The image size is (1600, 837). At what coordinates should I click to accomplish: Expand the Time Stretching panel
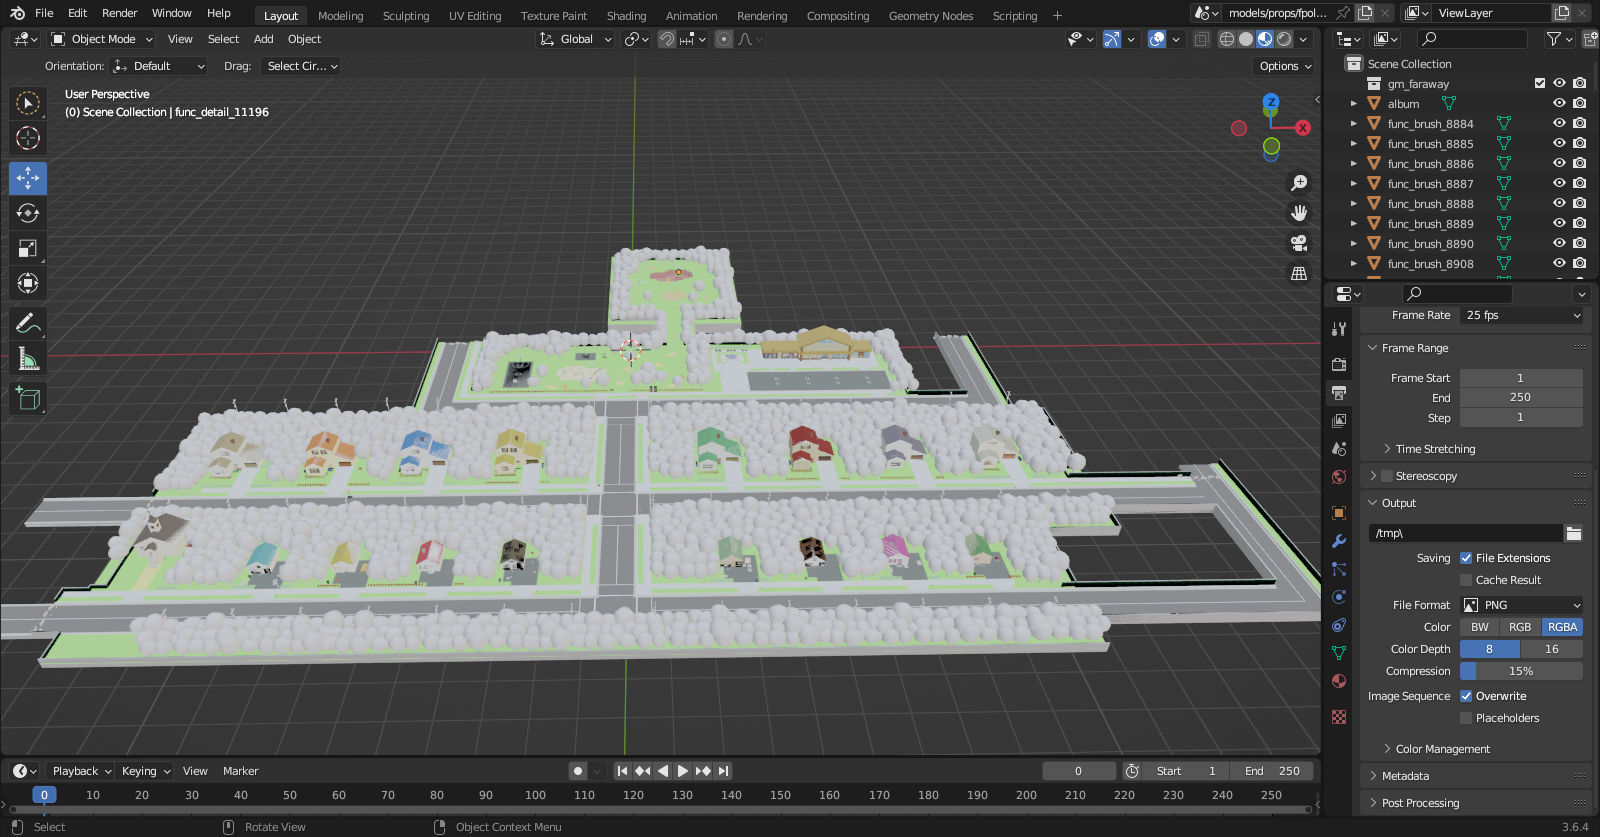tap(1435, 449)
